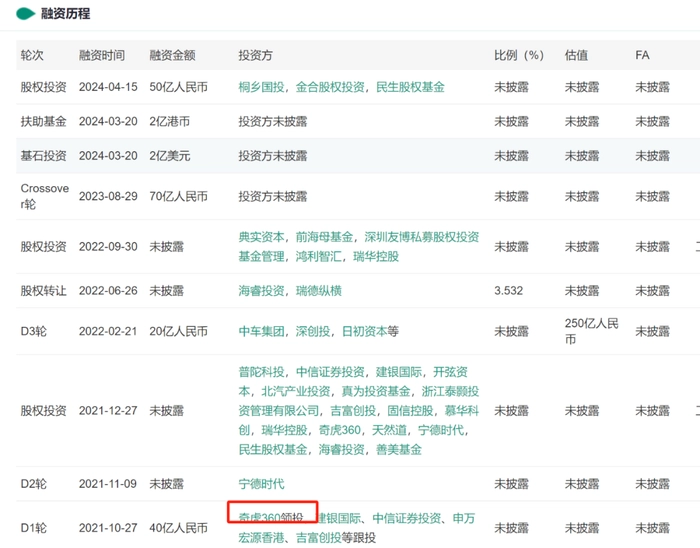The height and width of the screenshot is (548, 700).
Task: Open 典实资本 investor link
Action: [262, 238]
